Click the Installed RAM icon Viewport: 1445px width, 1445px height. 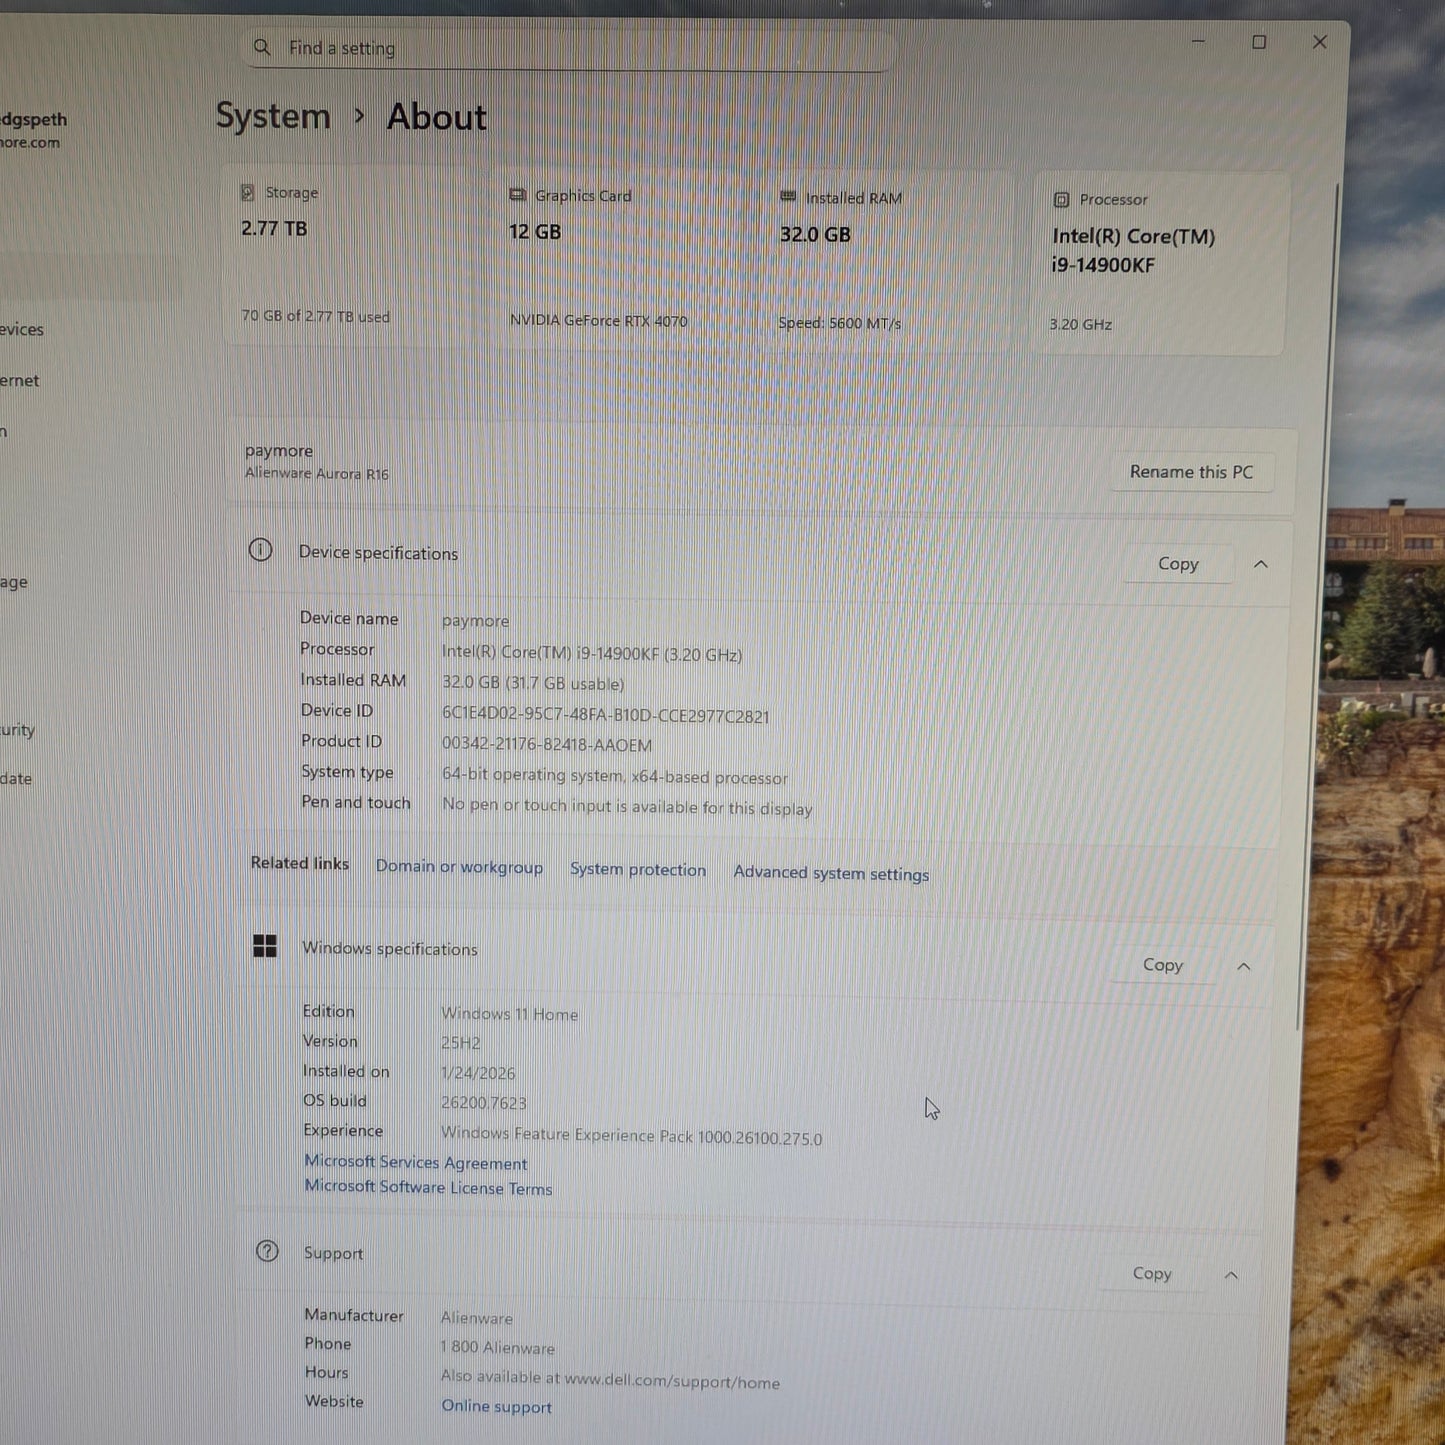click(787, 197)
